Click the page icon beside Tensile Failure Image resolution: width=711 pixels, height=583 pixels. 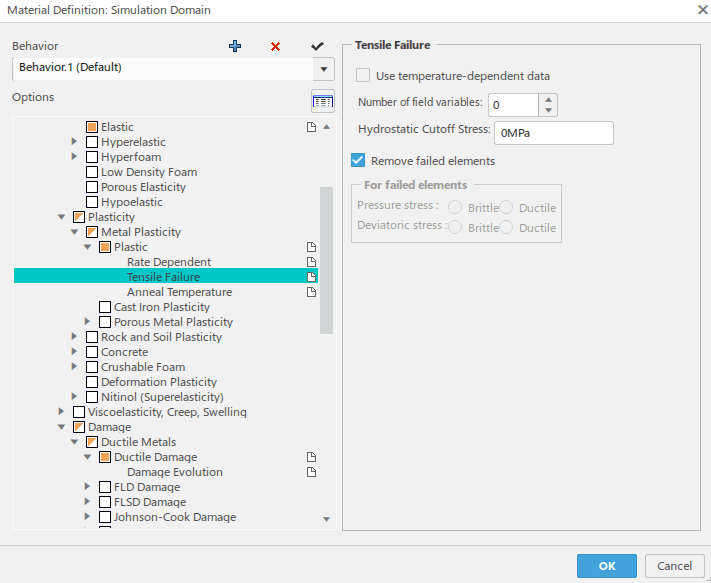tap(312, 277)
